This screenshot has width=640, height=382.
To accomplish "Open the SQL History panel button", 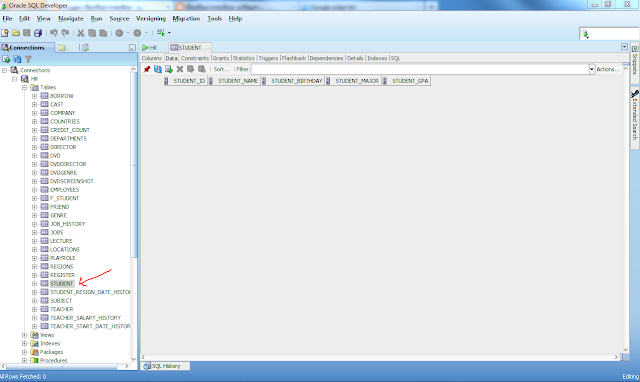I will [166, 366].
